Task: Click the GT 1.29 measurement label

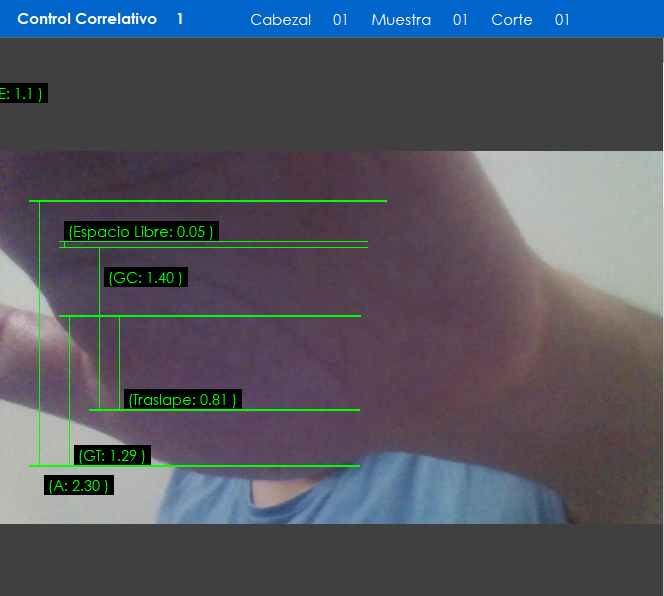Action: (x=112, y=456)
